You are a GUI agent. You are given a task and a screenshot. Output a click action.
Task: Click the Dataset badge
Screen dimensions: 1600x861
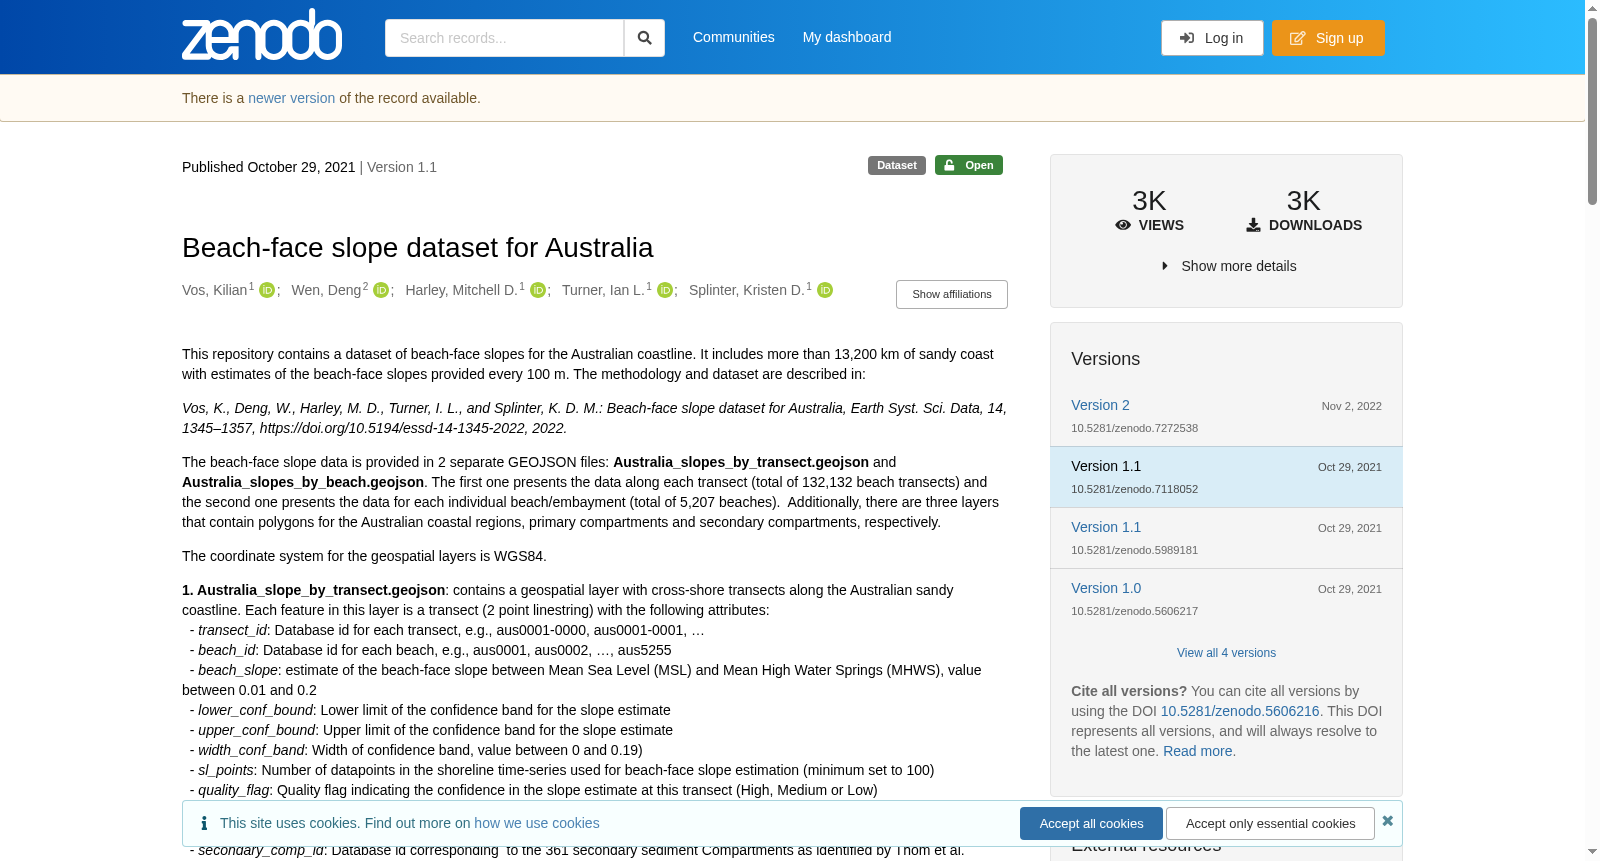[897, 165]
